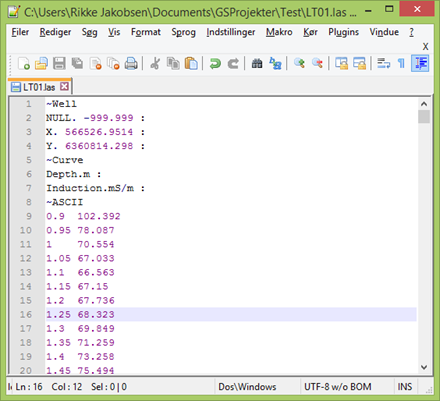
Task: Click line number 12 in the margin
Action: pos(26,258)
